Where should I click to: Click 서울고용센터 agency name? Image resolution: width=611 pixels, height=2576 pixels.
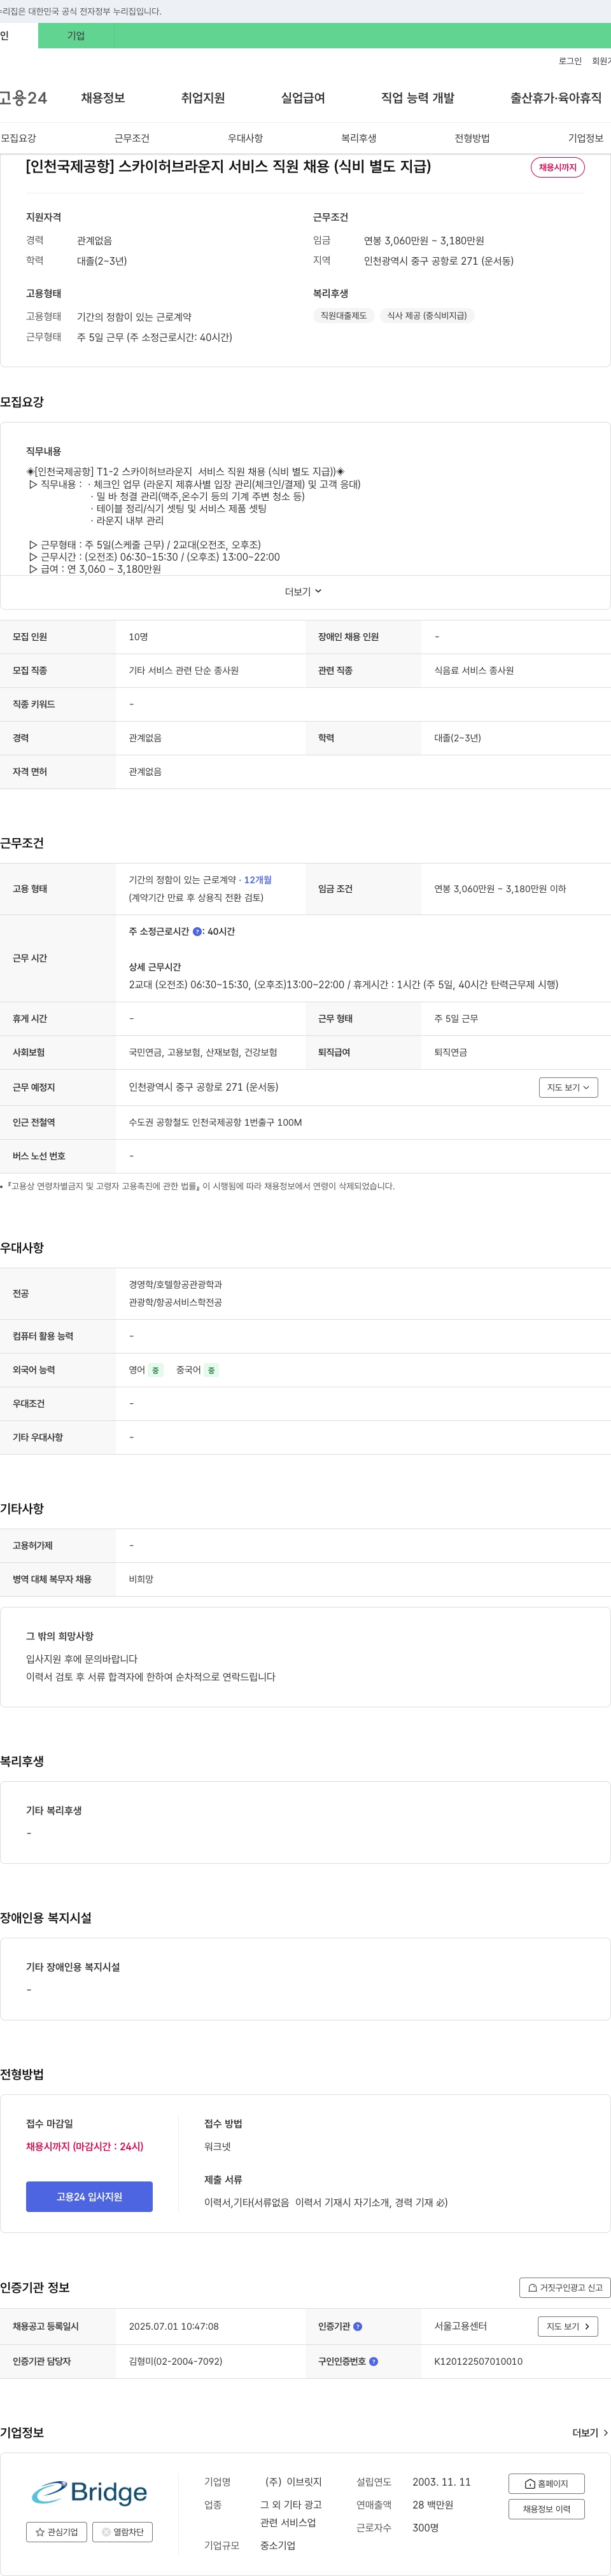460,2326
